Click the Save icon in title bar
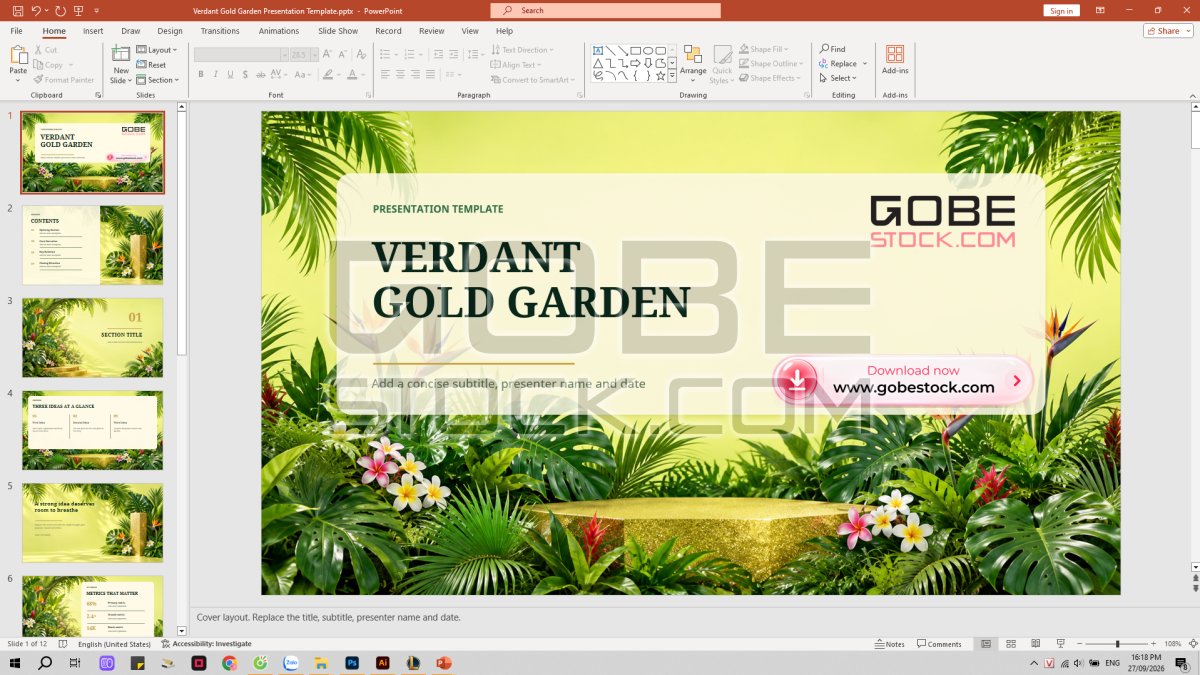Viewport: 1200px width, 675px height. [17, 10]
